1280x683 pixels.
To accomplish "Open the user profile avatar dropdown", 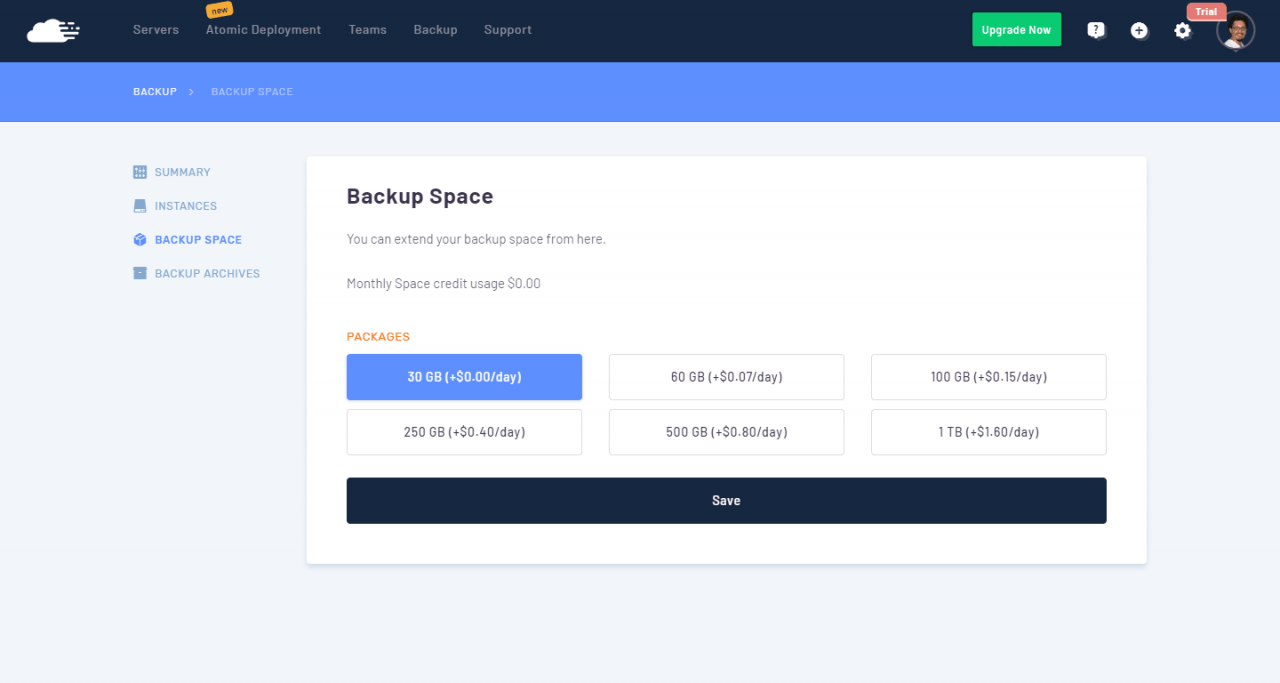I will [x=1235, y=30].
